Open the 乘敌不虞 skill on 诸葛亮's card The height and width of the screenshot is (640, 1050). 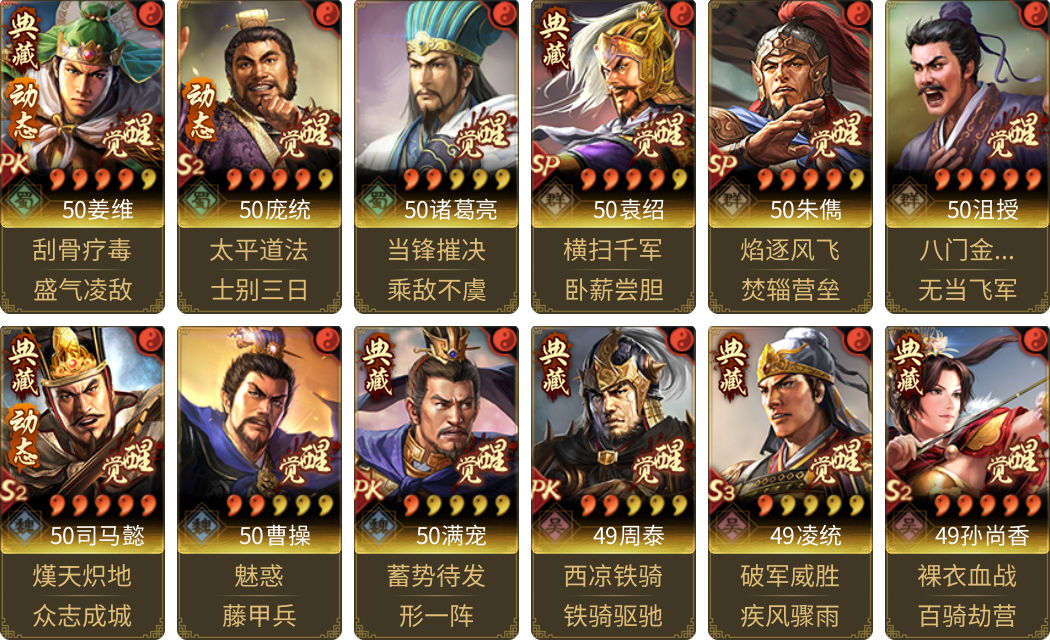pos(437,290)
